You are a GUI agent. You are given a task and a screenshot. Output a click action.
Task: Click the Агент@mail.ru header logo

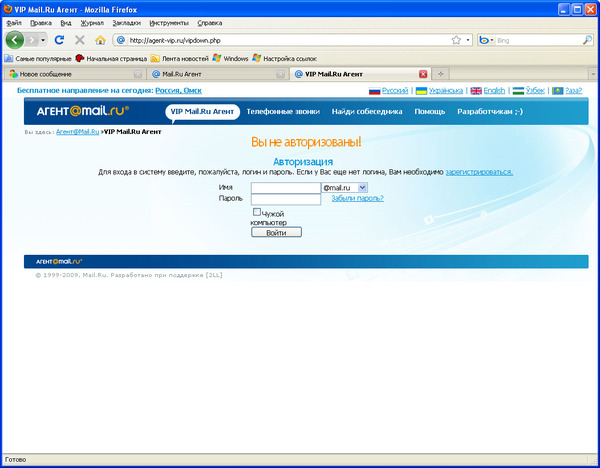[x=83, y=111]
